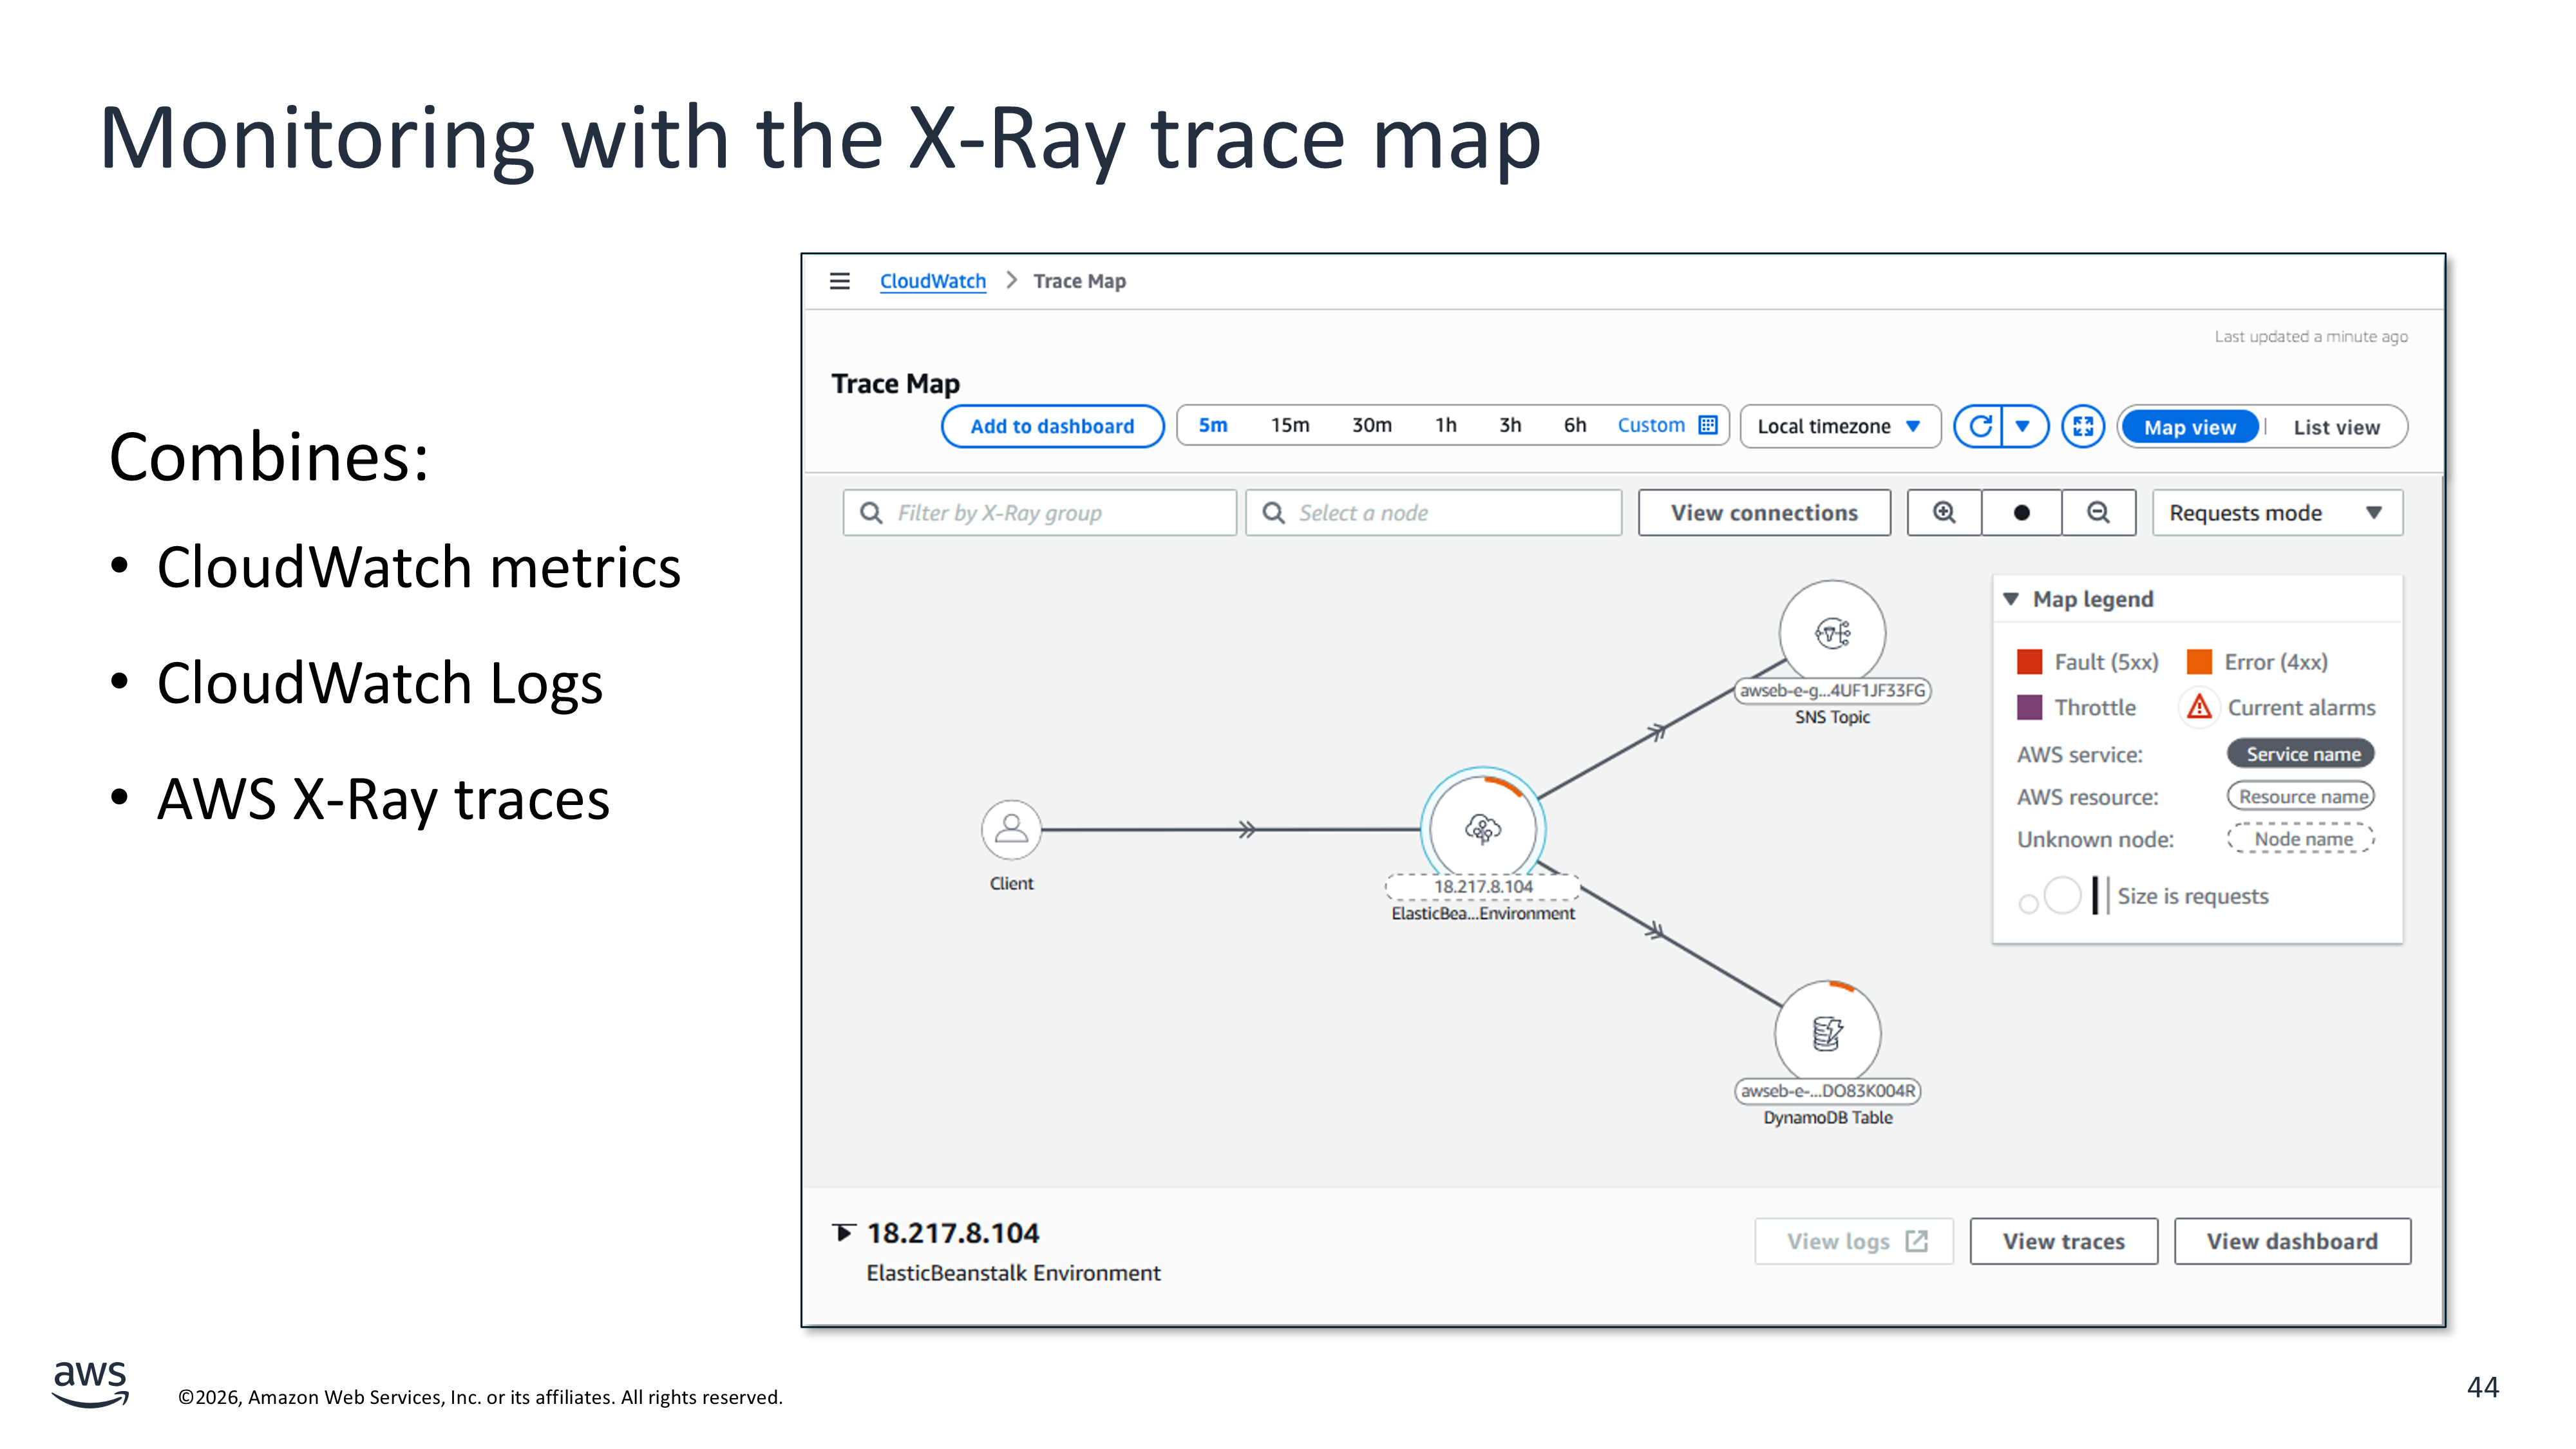This screenshot has height=1449, width=2576.
Task: Click the zoom out magnifier icon
Action: [2098, 513]
